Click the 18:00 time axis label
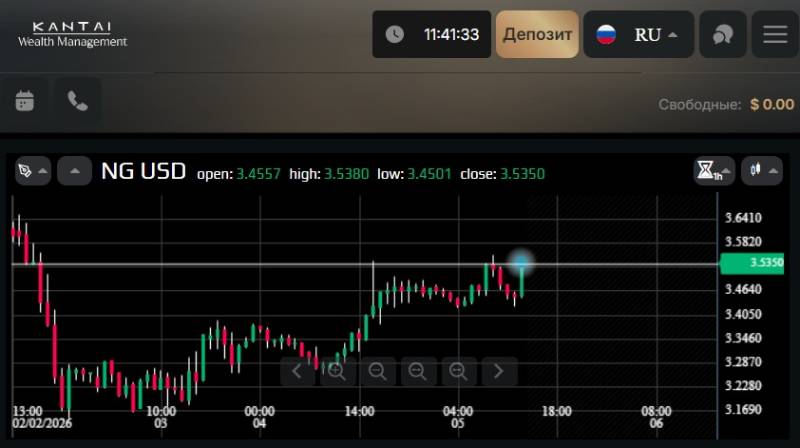The width and height of the screenshot is (800, 448). (557, 411)
